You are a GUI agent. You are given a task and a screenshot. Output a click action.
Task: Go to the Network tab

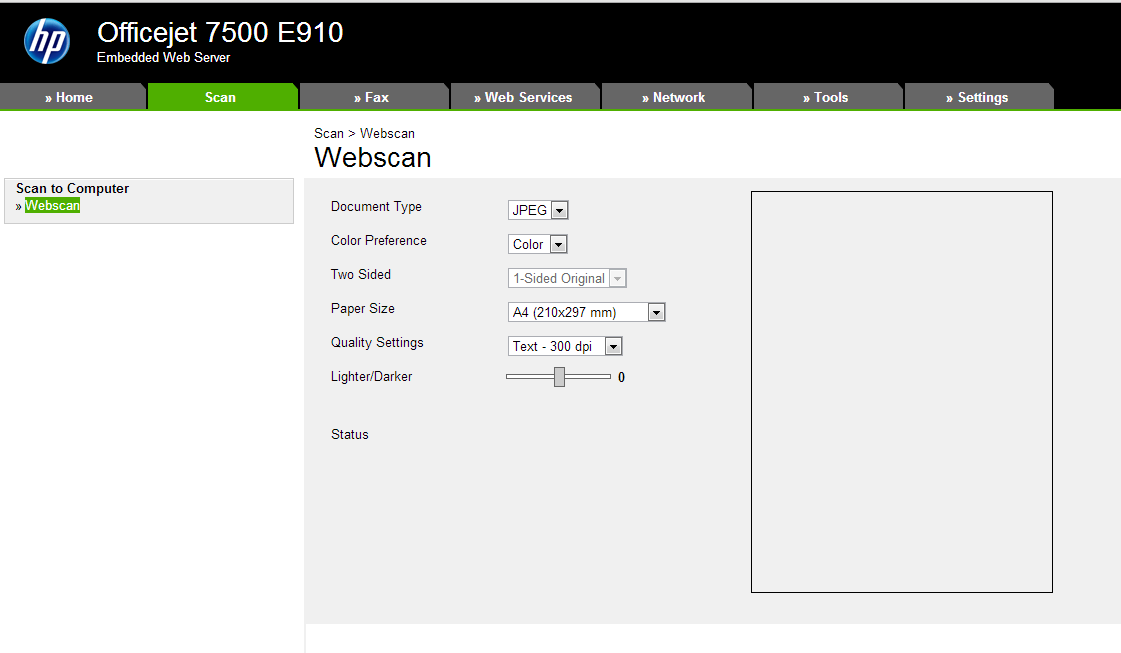[676, 97]
